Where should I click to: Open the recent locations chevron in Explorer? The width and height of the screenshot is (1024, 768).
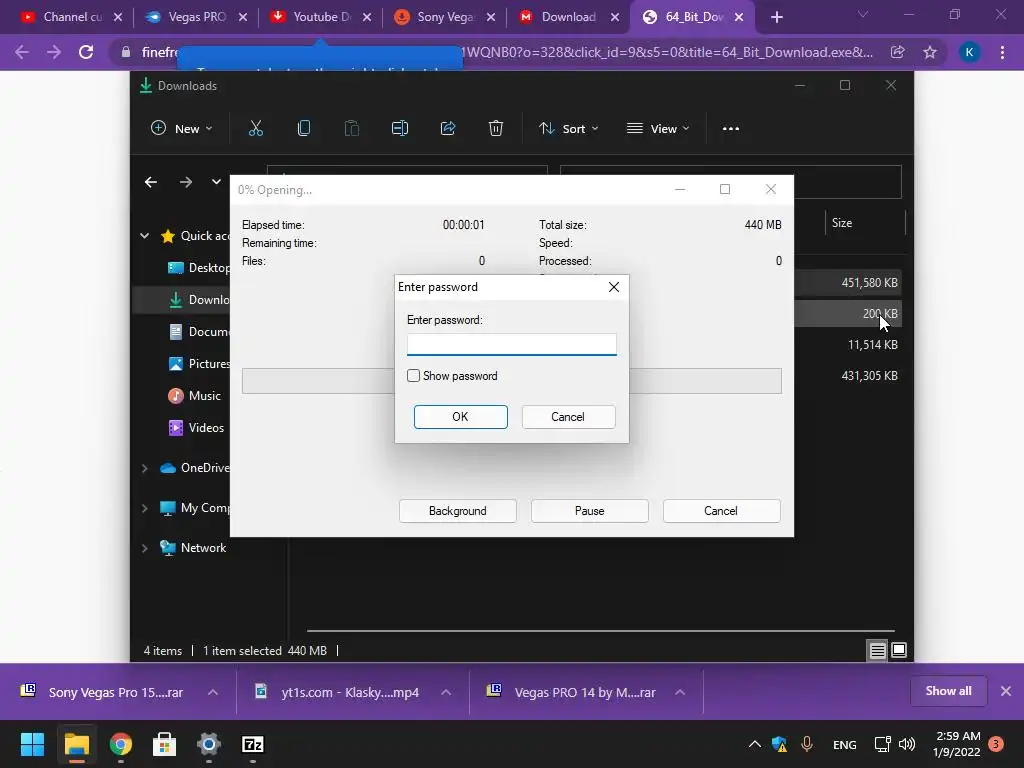(x=216, y=182)
